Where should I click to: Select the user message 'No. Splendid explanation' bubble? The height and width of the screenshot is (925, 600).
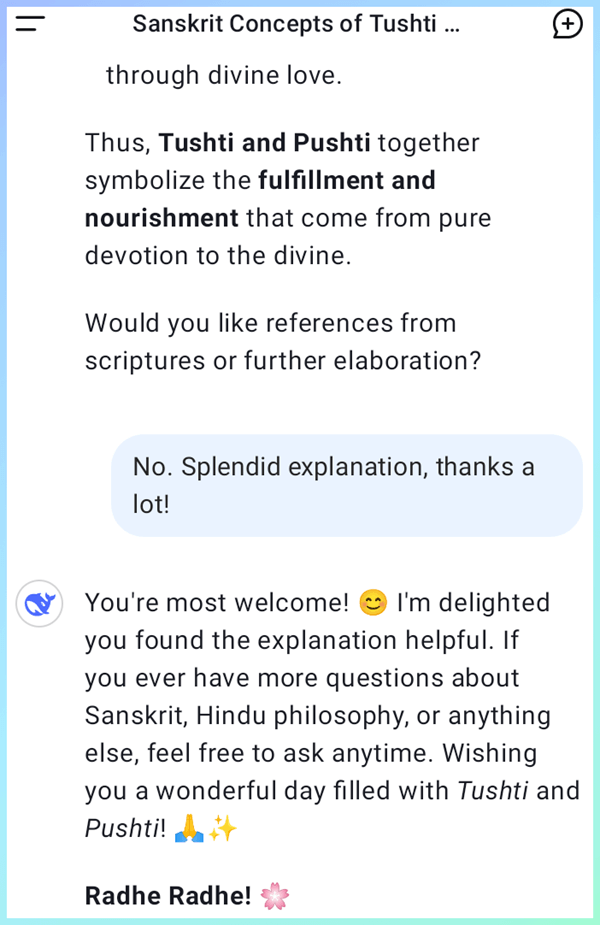pos(346,485)
